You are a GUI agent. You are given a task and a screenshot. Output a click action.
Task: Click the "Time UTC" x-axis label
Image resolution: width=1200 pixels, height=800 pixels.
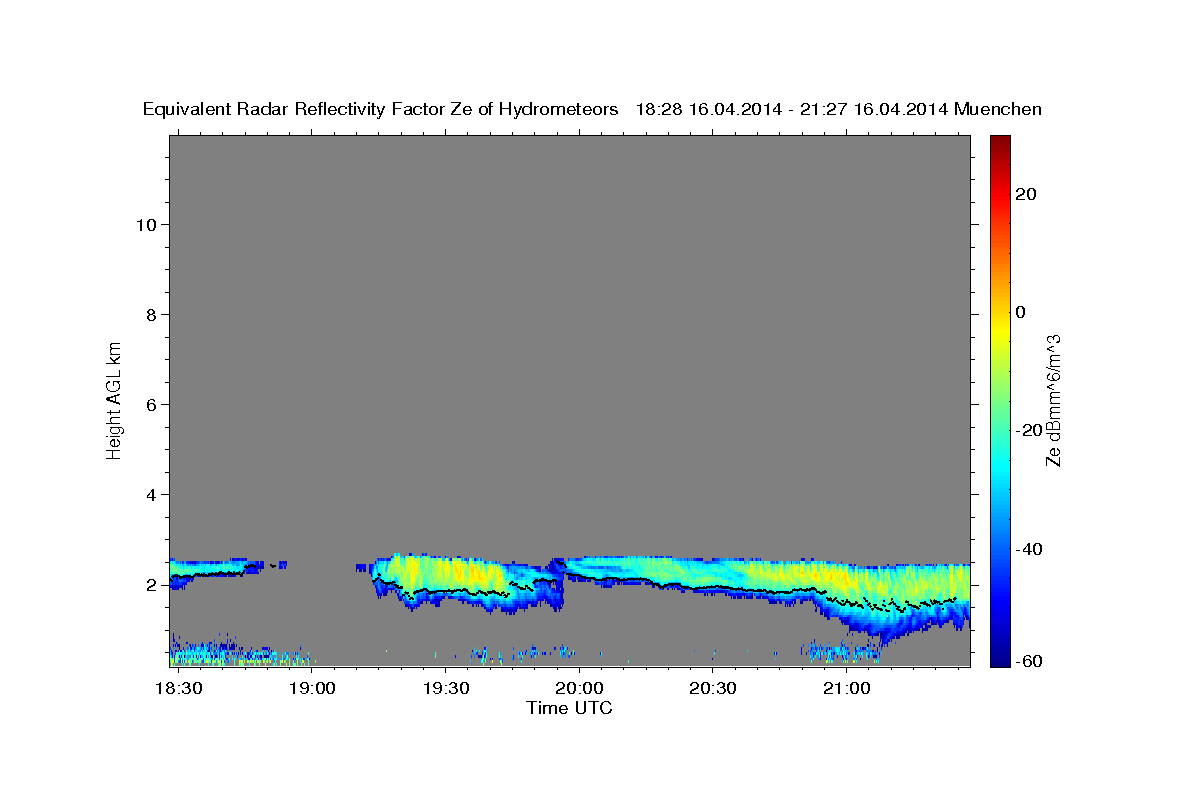(569, 708)
